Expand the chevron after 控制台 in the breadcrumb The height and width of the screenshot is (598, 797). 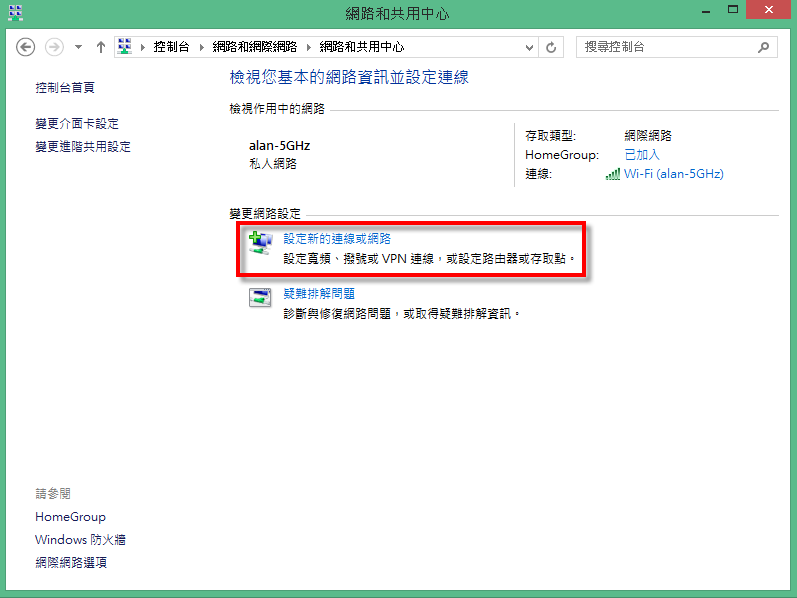tap(201, 47)
